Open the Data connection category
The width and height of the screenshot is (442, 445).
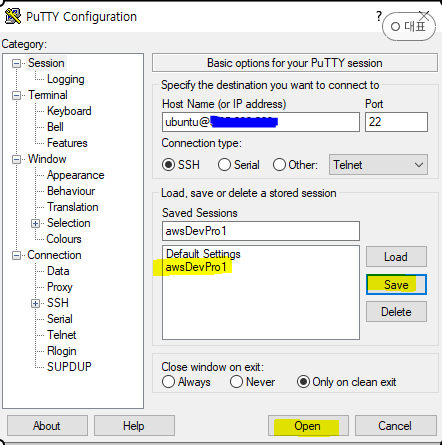pos(58,271)
